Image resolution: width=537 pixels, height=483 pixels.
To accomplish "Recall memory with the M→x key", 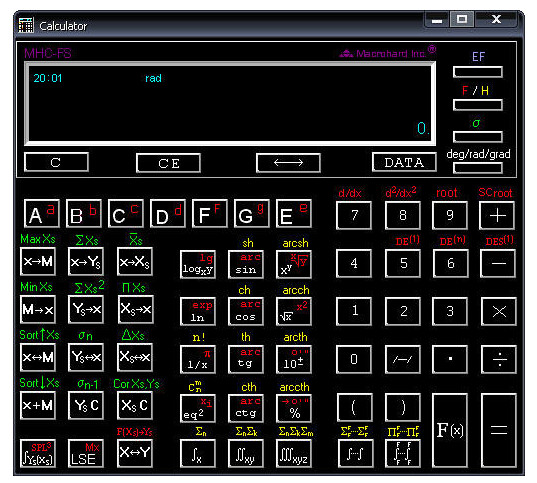I will [38, 309].
